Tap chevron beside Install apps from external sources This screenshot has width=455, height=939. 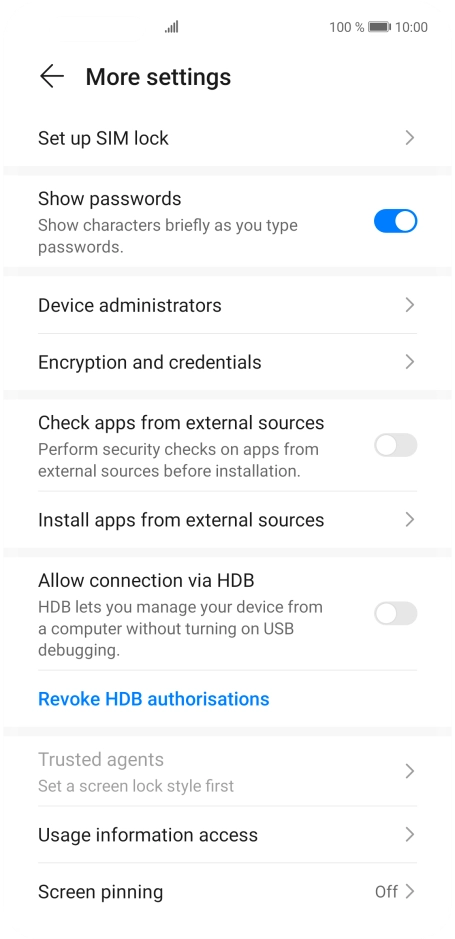pos(410,519)
